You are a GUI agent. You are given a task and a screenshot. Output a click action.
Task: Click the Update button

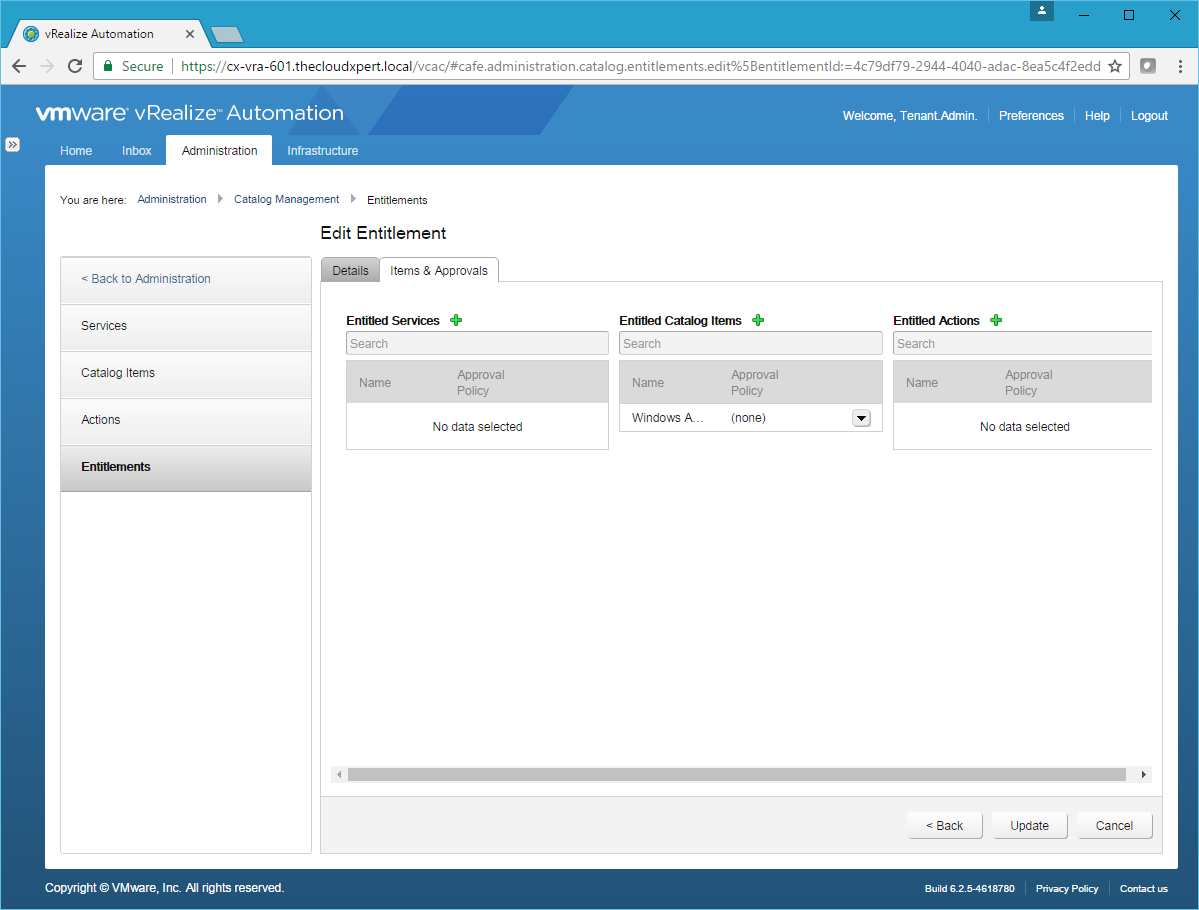point(1029,826)
